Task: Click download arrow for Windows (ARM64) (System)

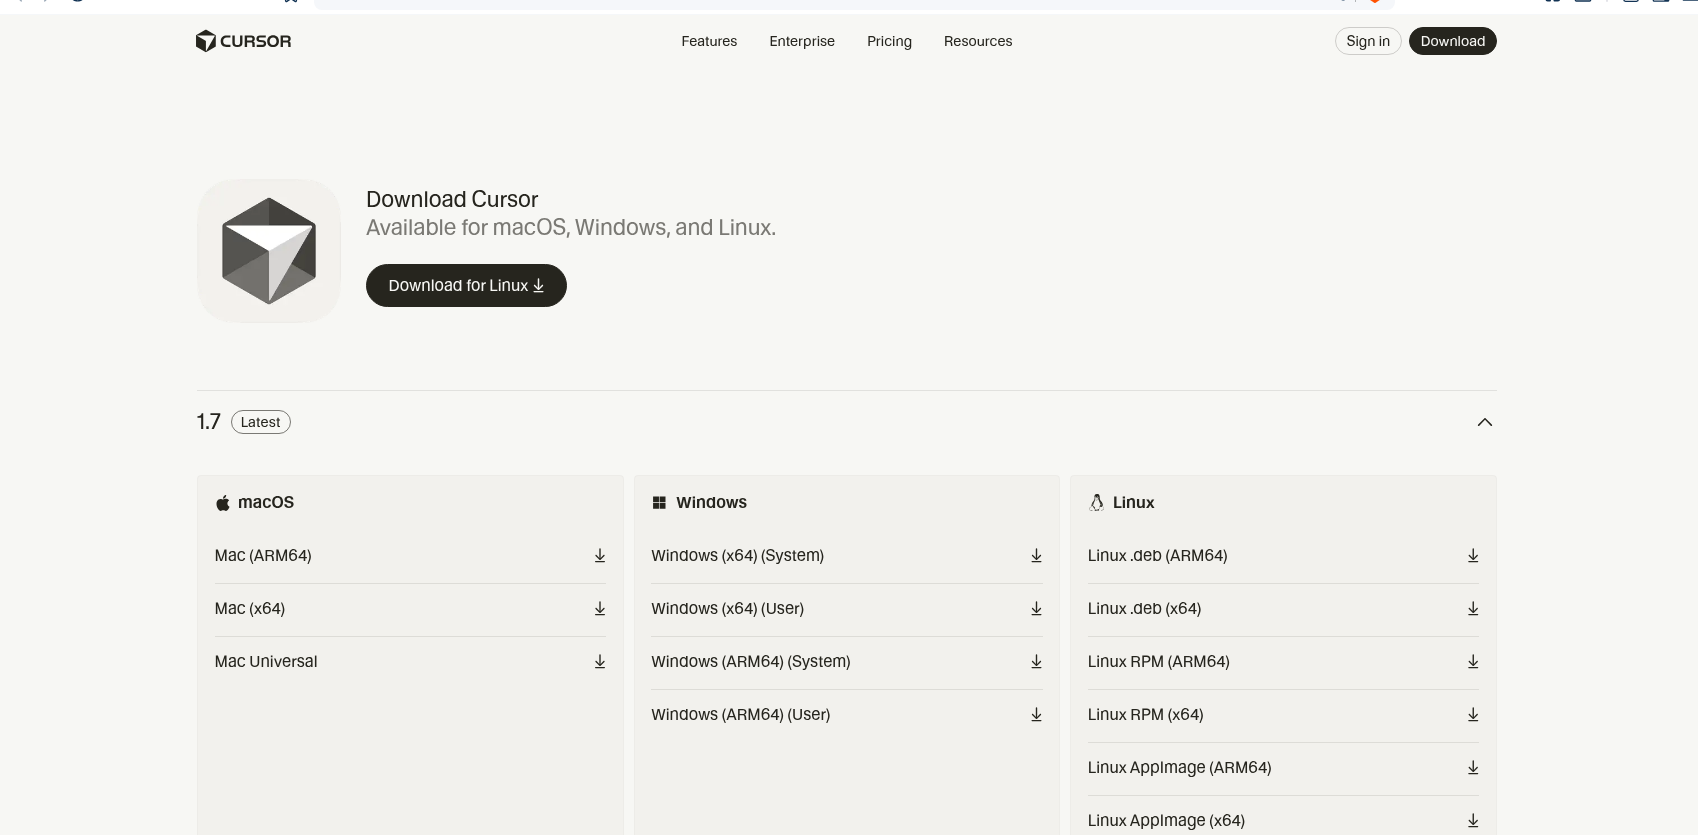Action: point(1036,662)
